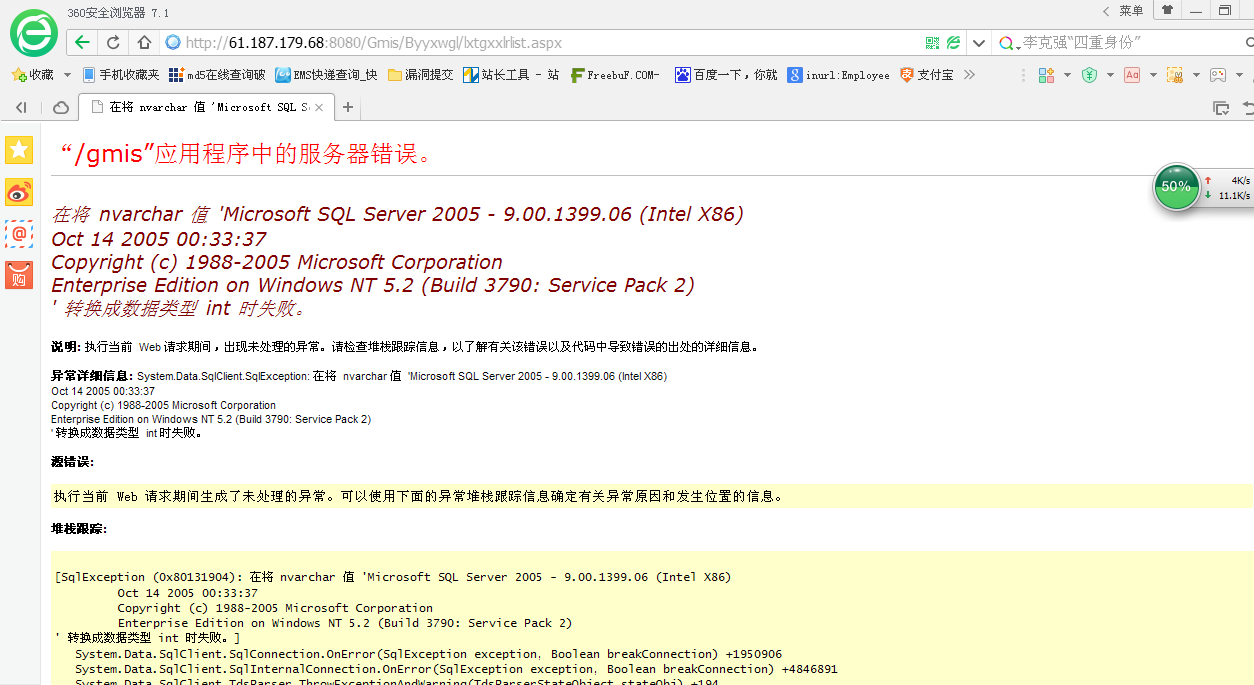
Task: Open the 站长工具 bookmark
Action: [511, 75]
